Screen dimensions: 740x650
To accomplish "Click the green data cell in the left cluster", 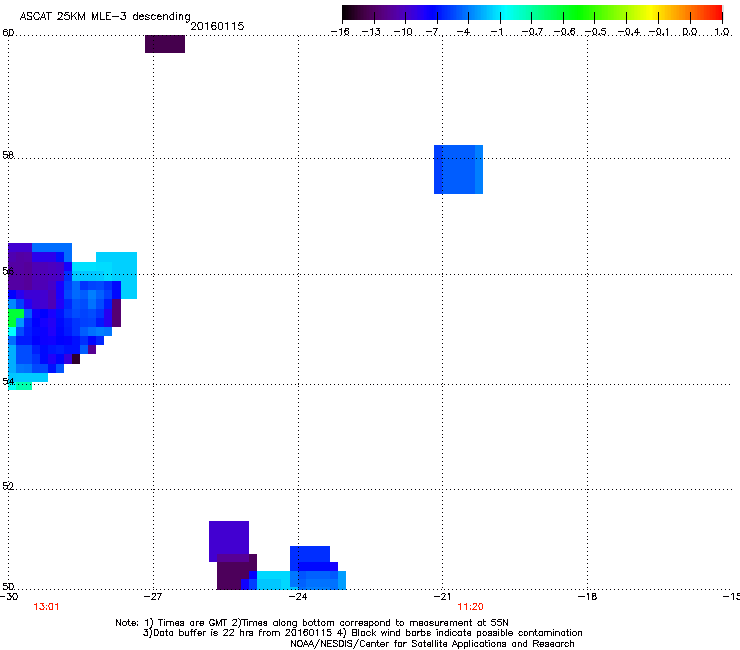I will (16, 316).
